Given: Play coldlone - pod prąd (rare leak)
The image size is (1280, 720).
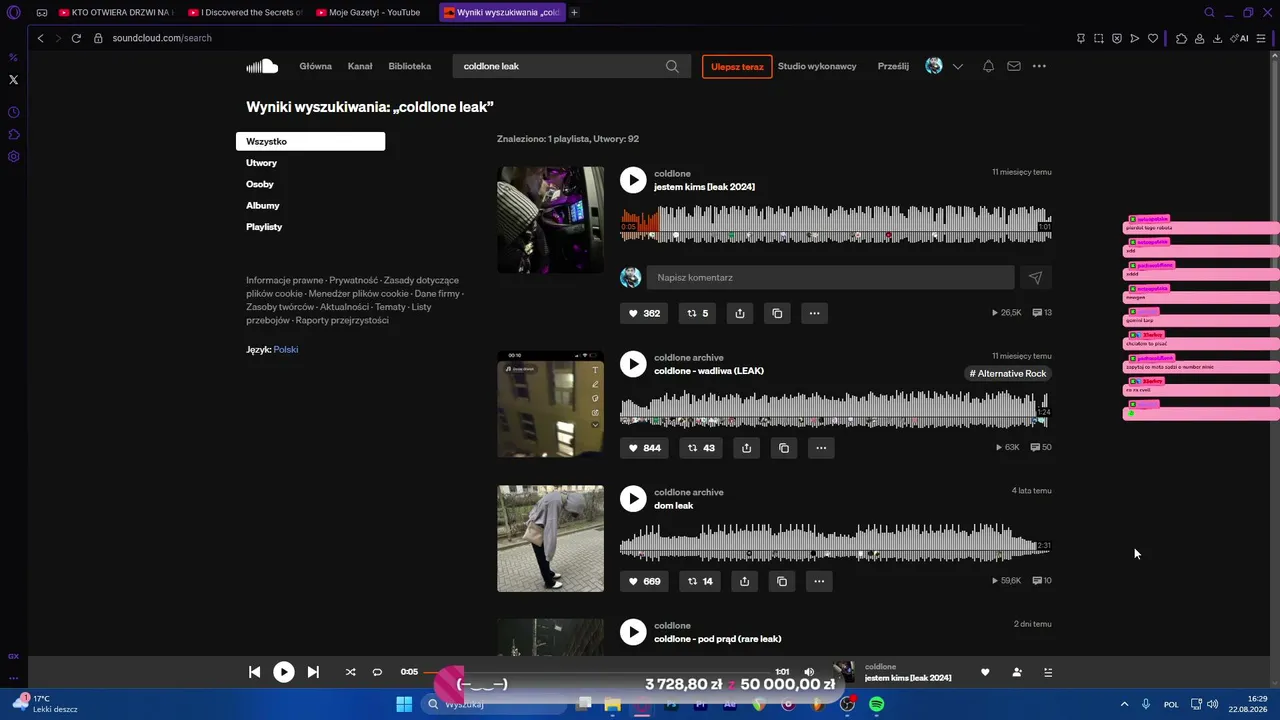Looking at the screenshot, I should (633, 632).
